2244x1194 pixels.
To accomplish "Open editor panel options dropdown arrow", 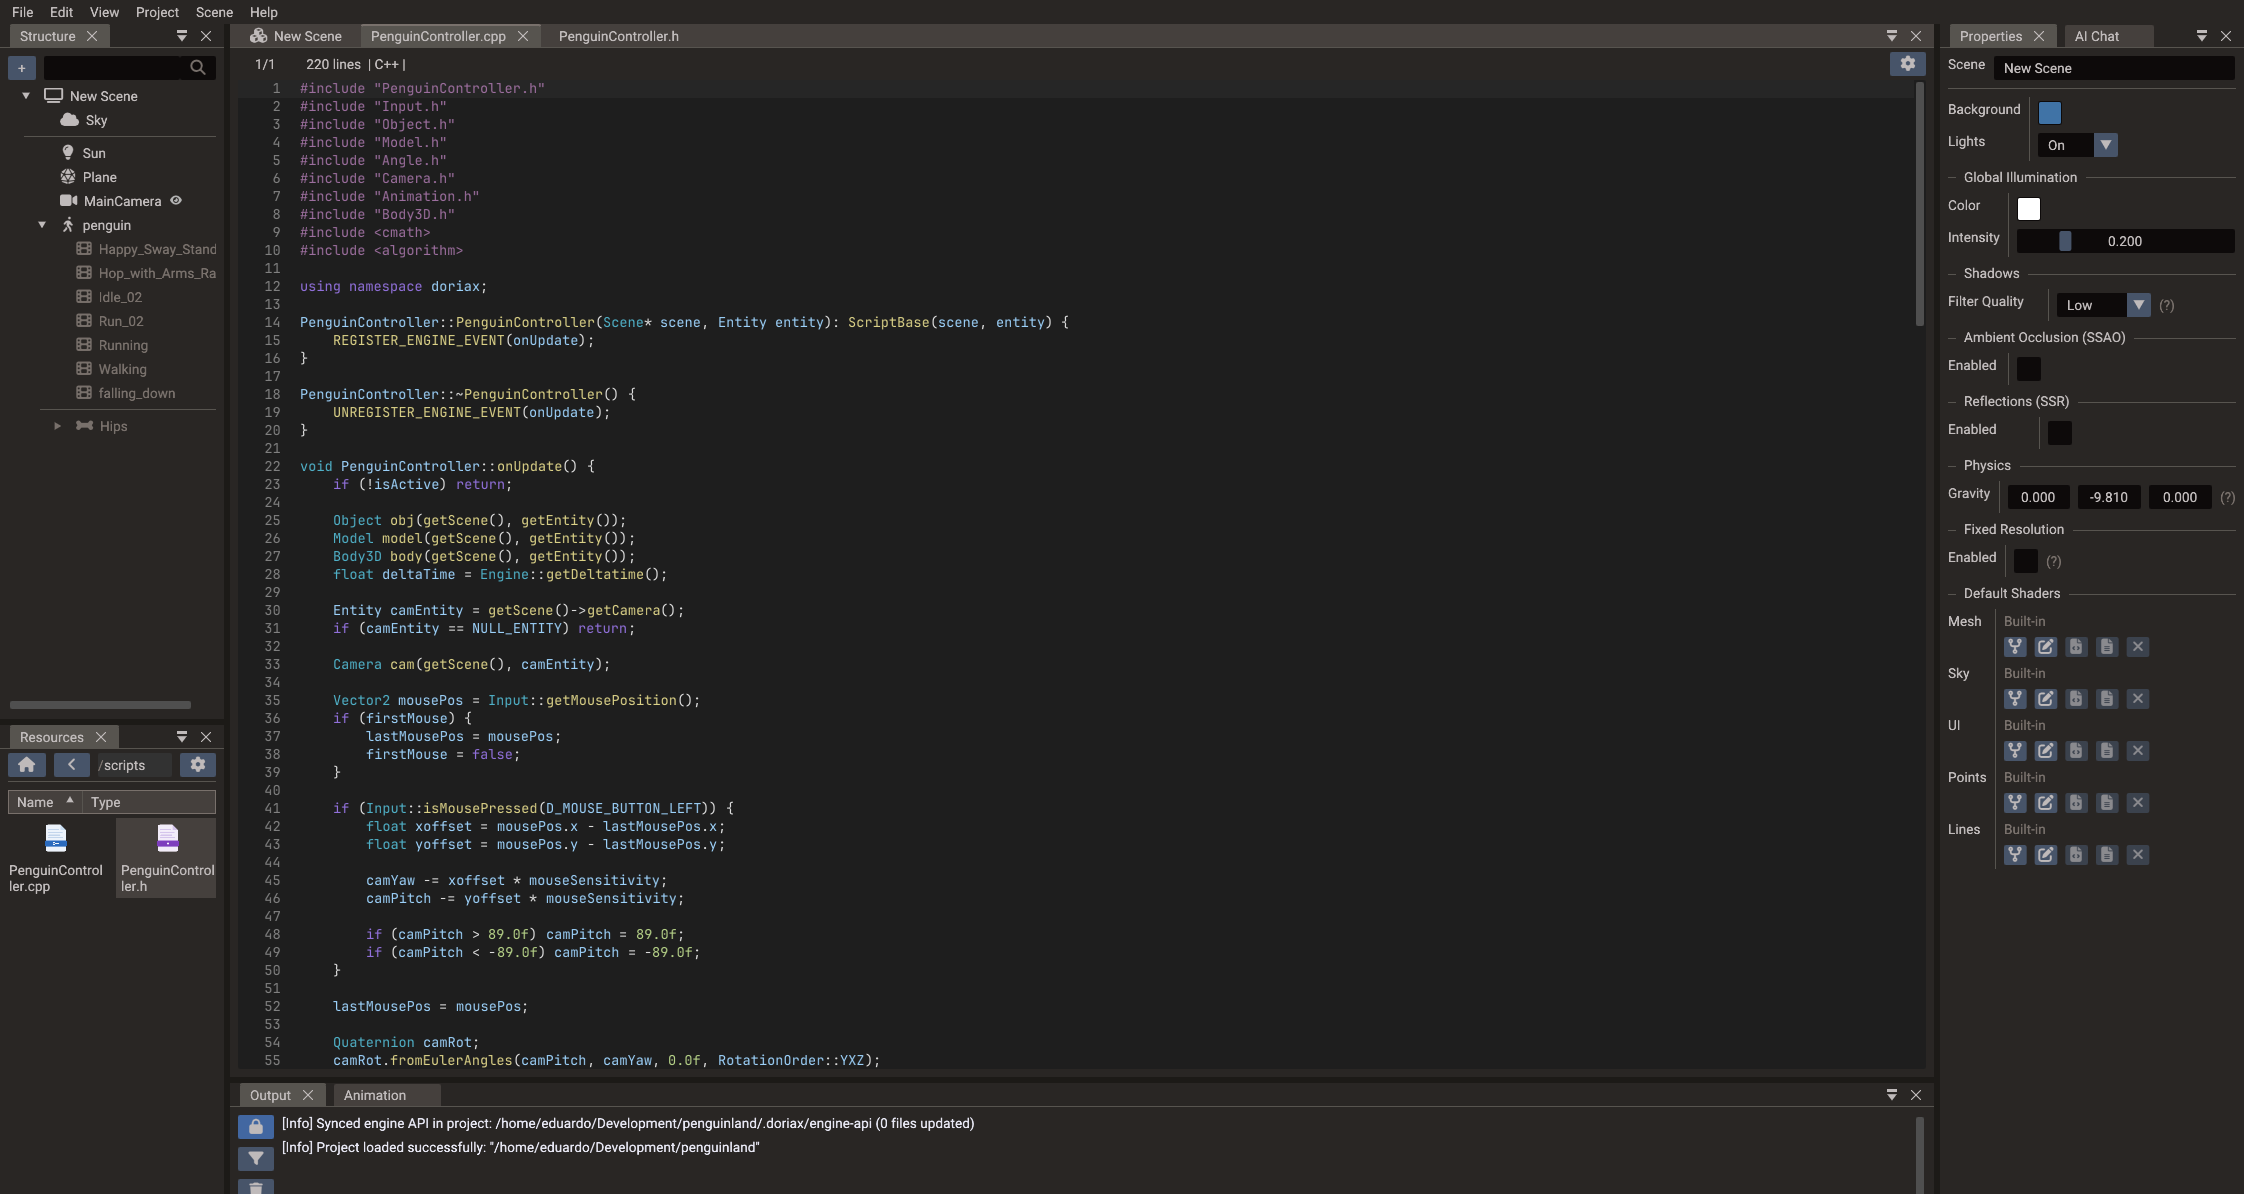I will tap(1892, 36).
